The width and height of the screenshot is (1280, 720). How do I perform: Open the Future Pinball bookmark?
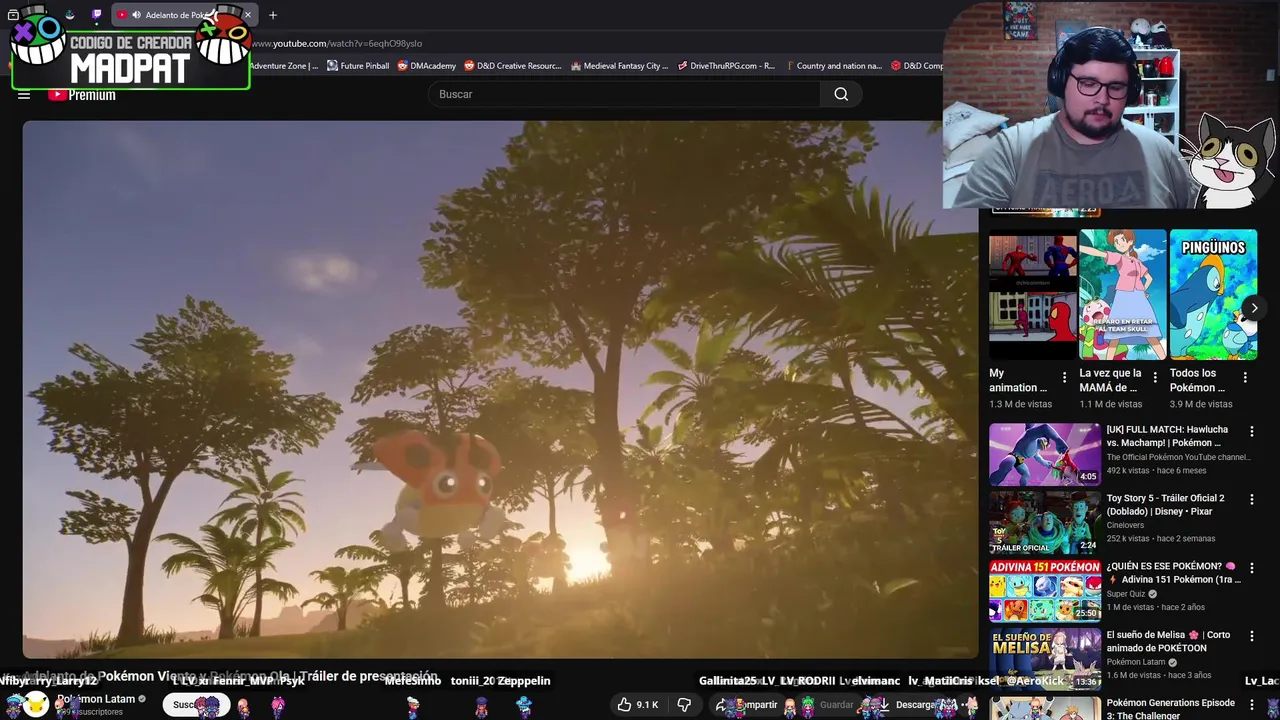coord(358,66)
